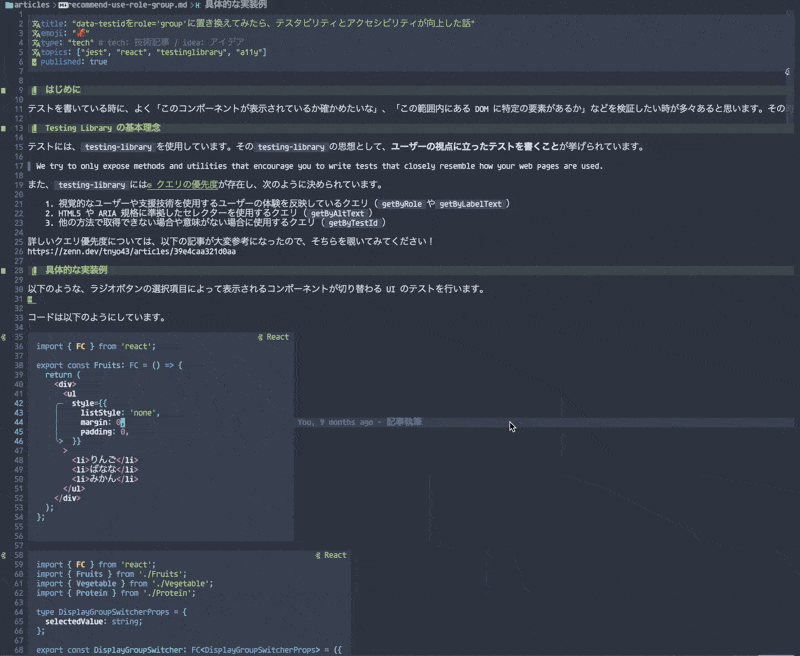The image size is (800, 656).
Task: Click the React language icon on line 58
Action: [x=318, y=555]
